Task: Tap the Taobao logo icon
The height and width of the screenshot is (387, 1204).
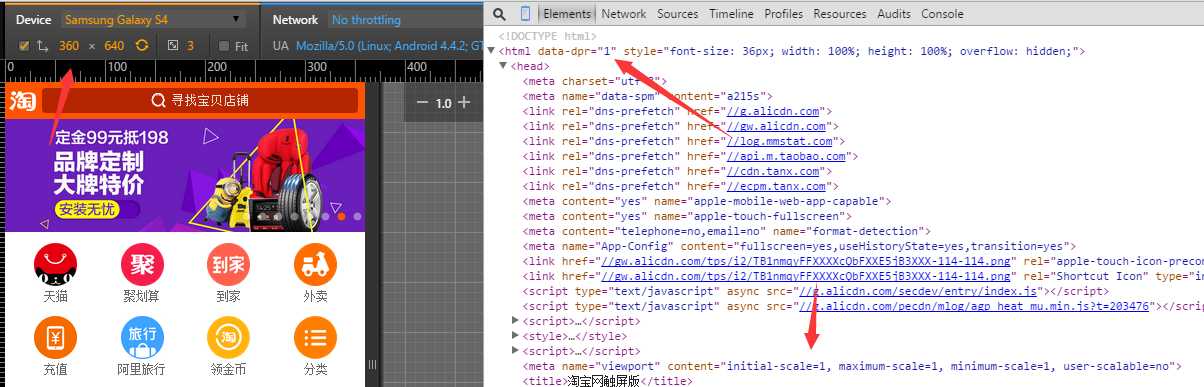Action: (22, 101)
